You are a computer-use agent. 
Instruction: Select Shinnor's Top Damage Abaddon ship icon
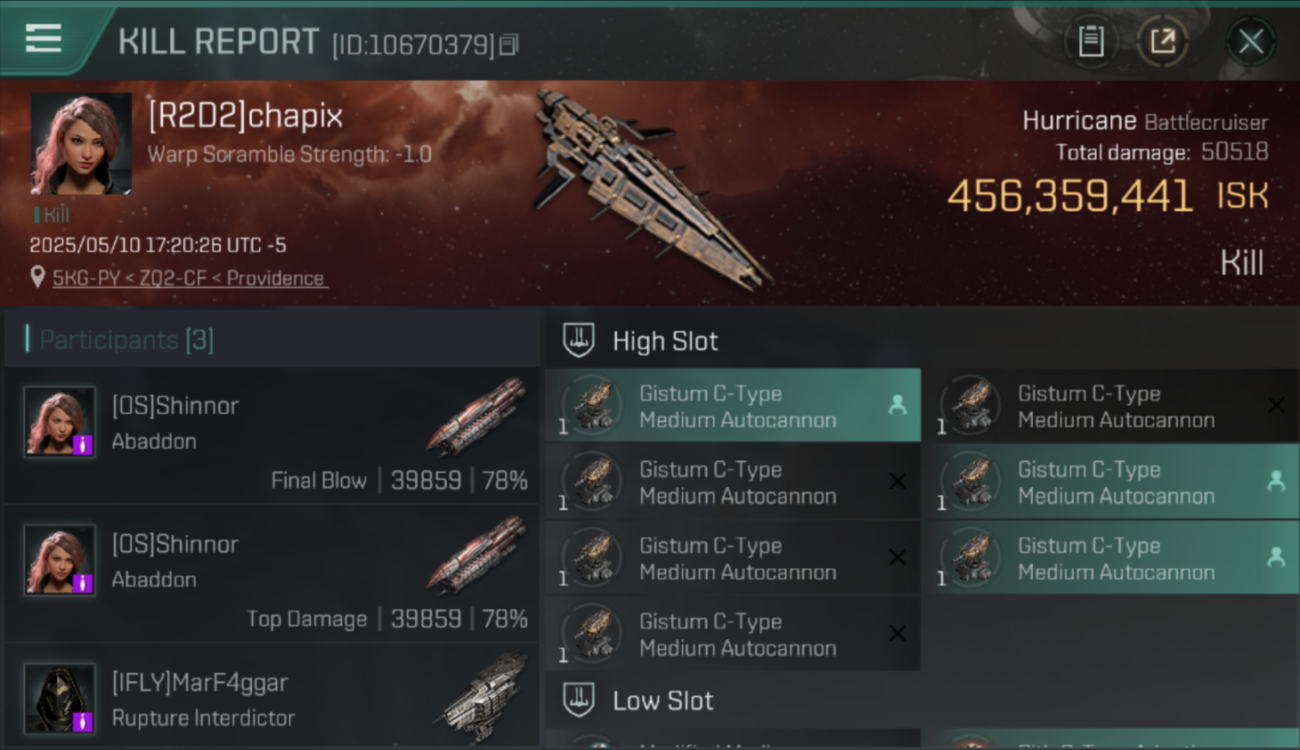[x=476, y=554]
